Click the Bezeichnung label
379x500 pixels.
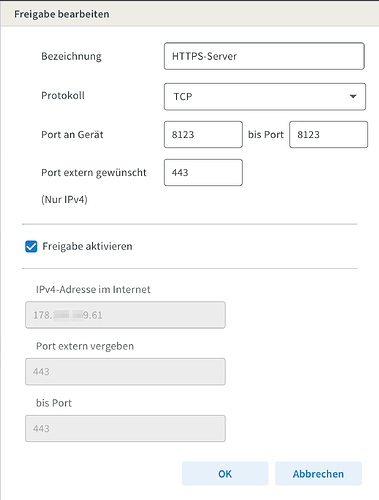click(x=71, y=56)
